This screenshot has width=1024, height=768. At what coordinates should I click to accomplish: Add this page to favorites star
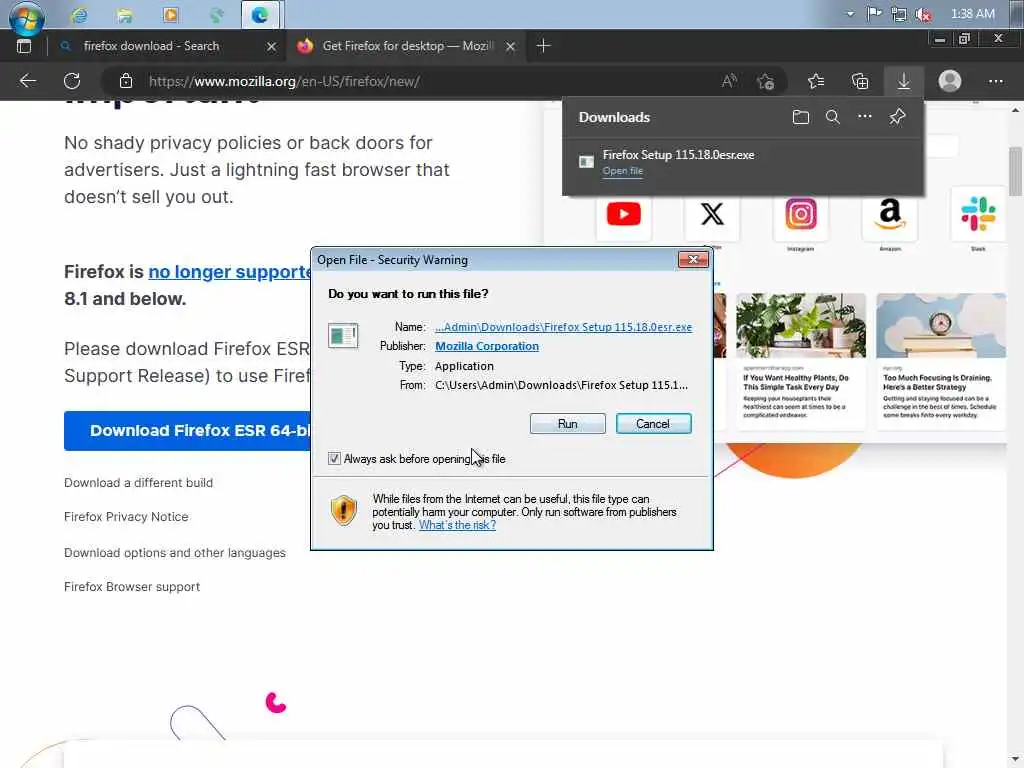pyautogui.click(x=765, y=81)
